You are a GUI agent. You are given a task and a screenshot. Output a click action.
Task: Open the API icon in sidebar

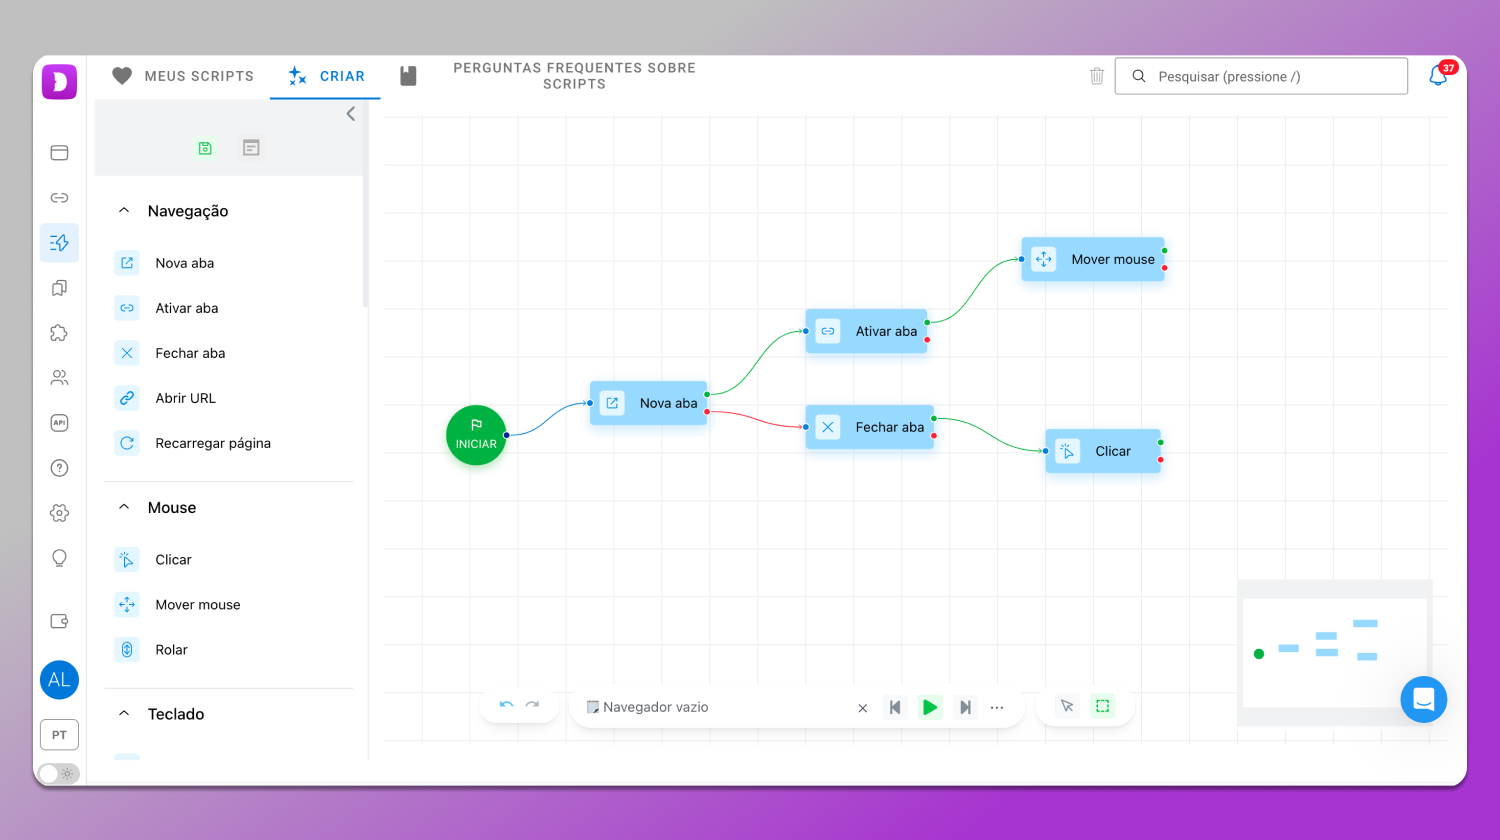(x=59, y=423)
